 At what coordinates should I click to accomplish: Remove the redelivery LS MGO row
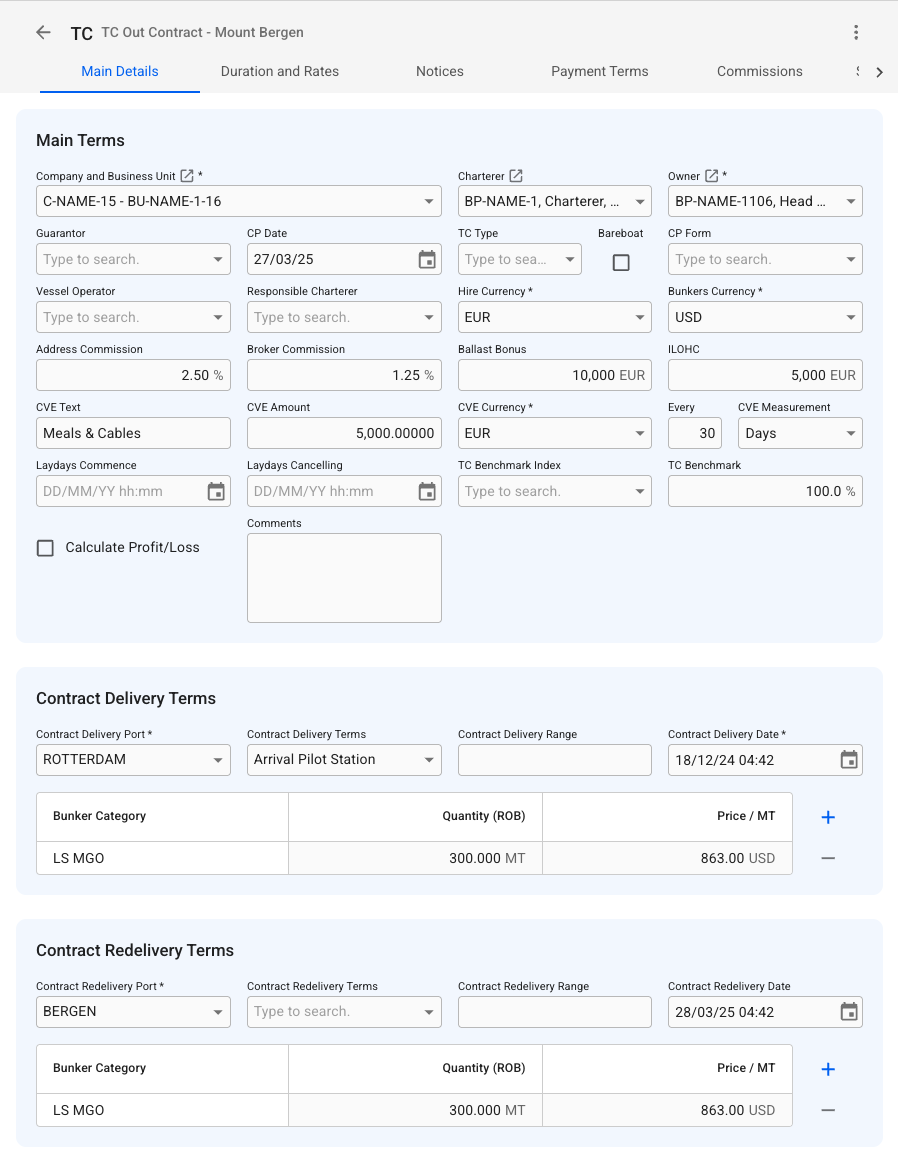(828, 1110)
